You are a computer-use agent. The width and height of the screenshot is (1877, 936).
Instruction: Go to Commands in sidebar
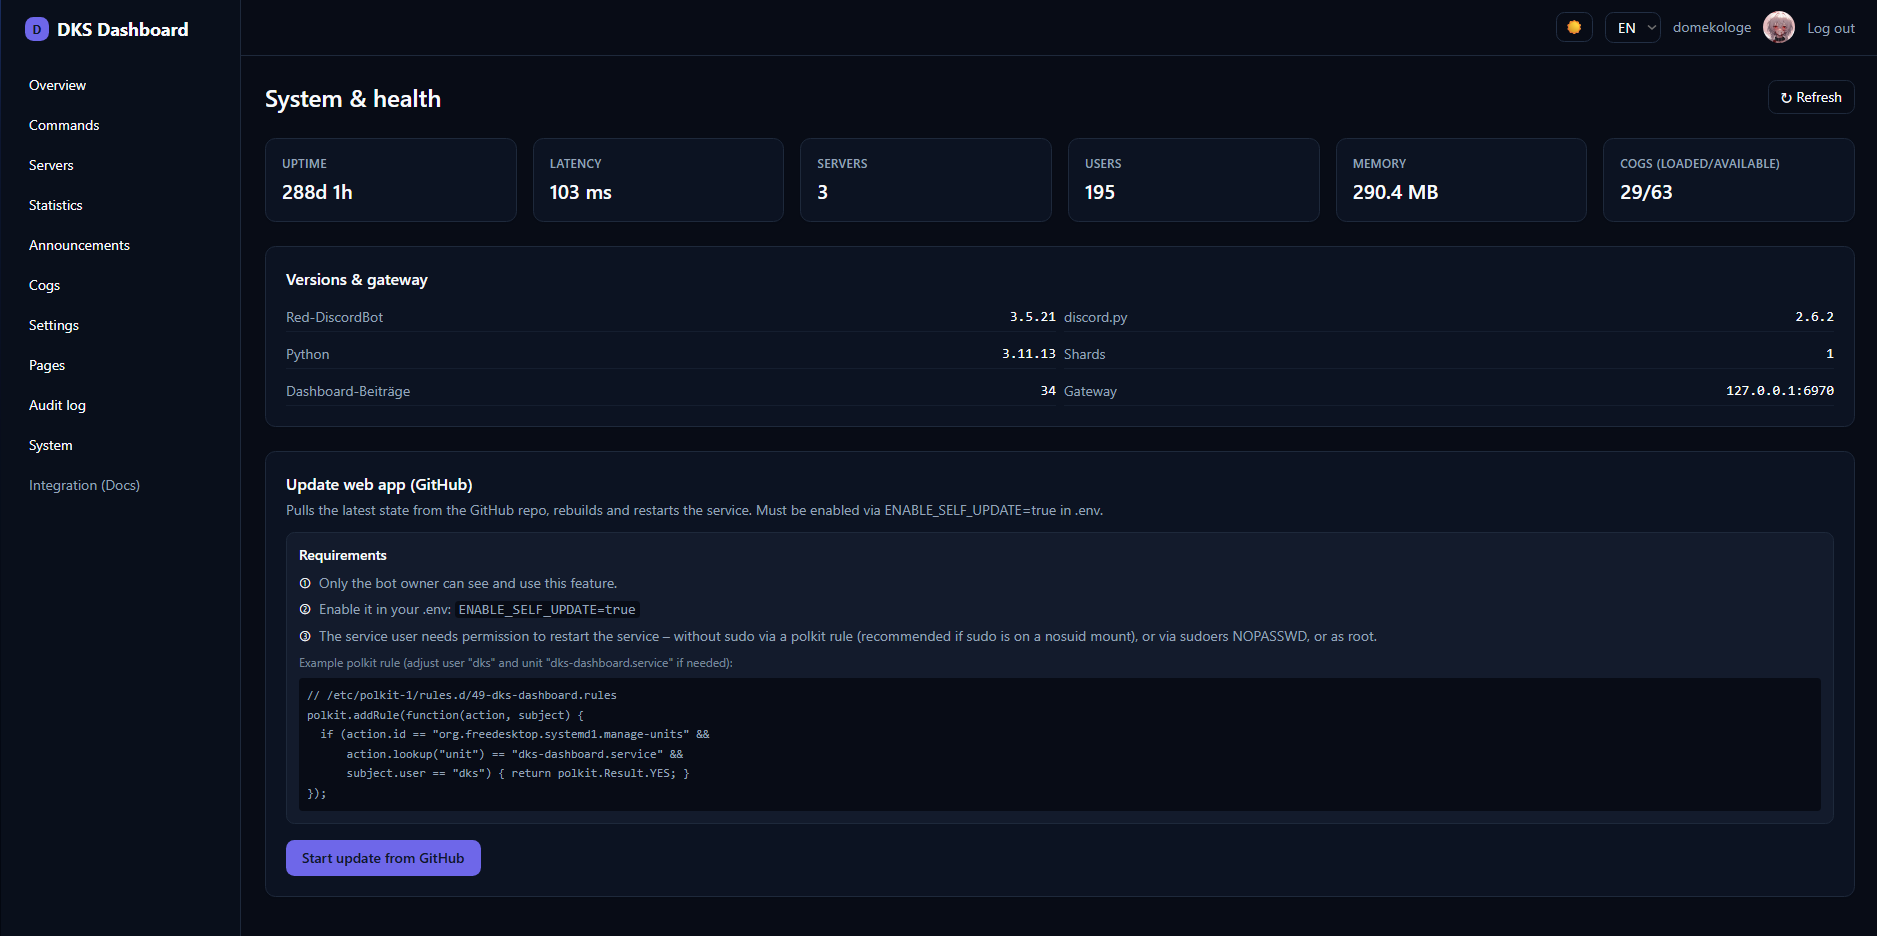pyautogui.click(x=64, y=125)
